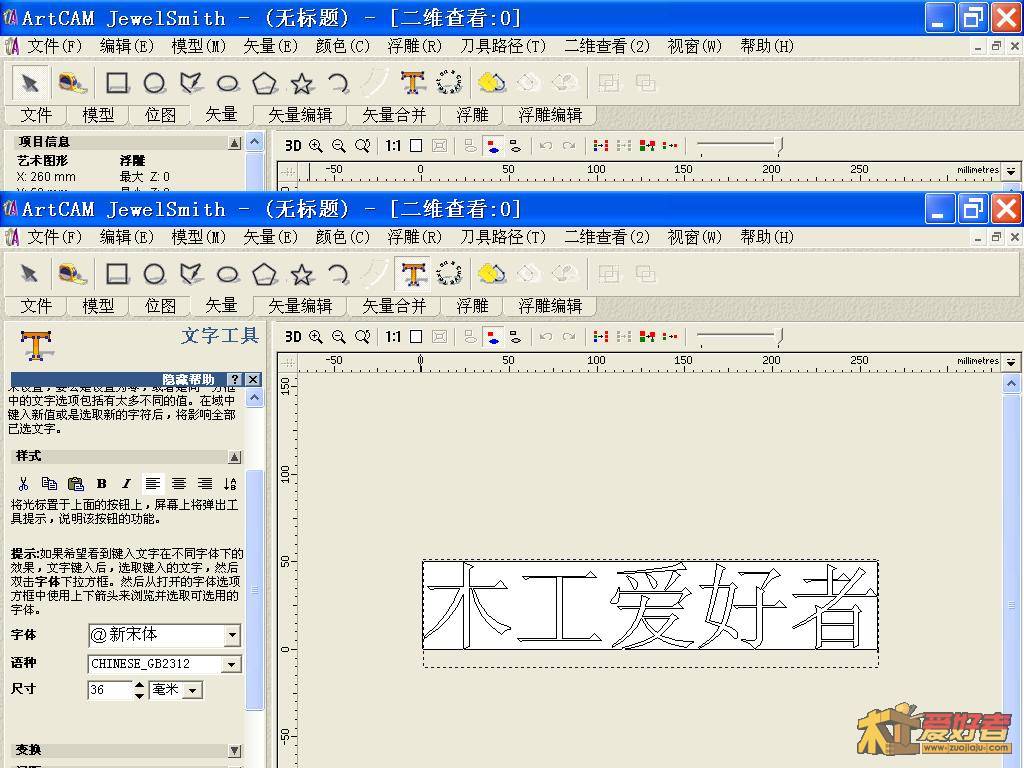Click arc tool in lower window
1024x768 pixels.
click(x=338, y=274)
